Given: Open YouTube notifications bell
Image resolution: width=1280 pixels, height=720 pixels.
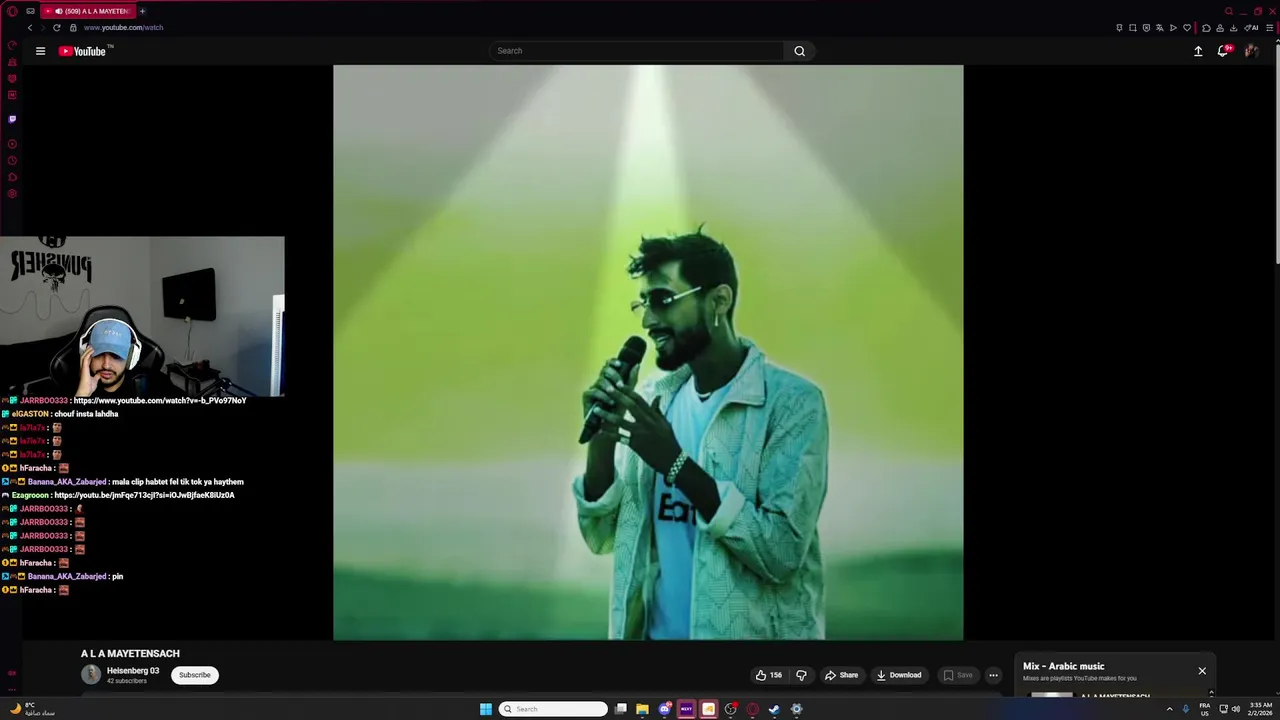Looking at the screenshot, I should click(x=1223, y=51).
